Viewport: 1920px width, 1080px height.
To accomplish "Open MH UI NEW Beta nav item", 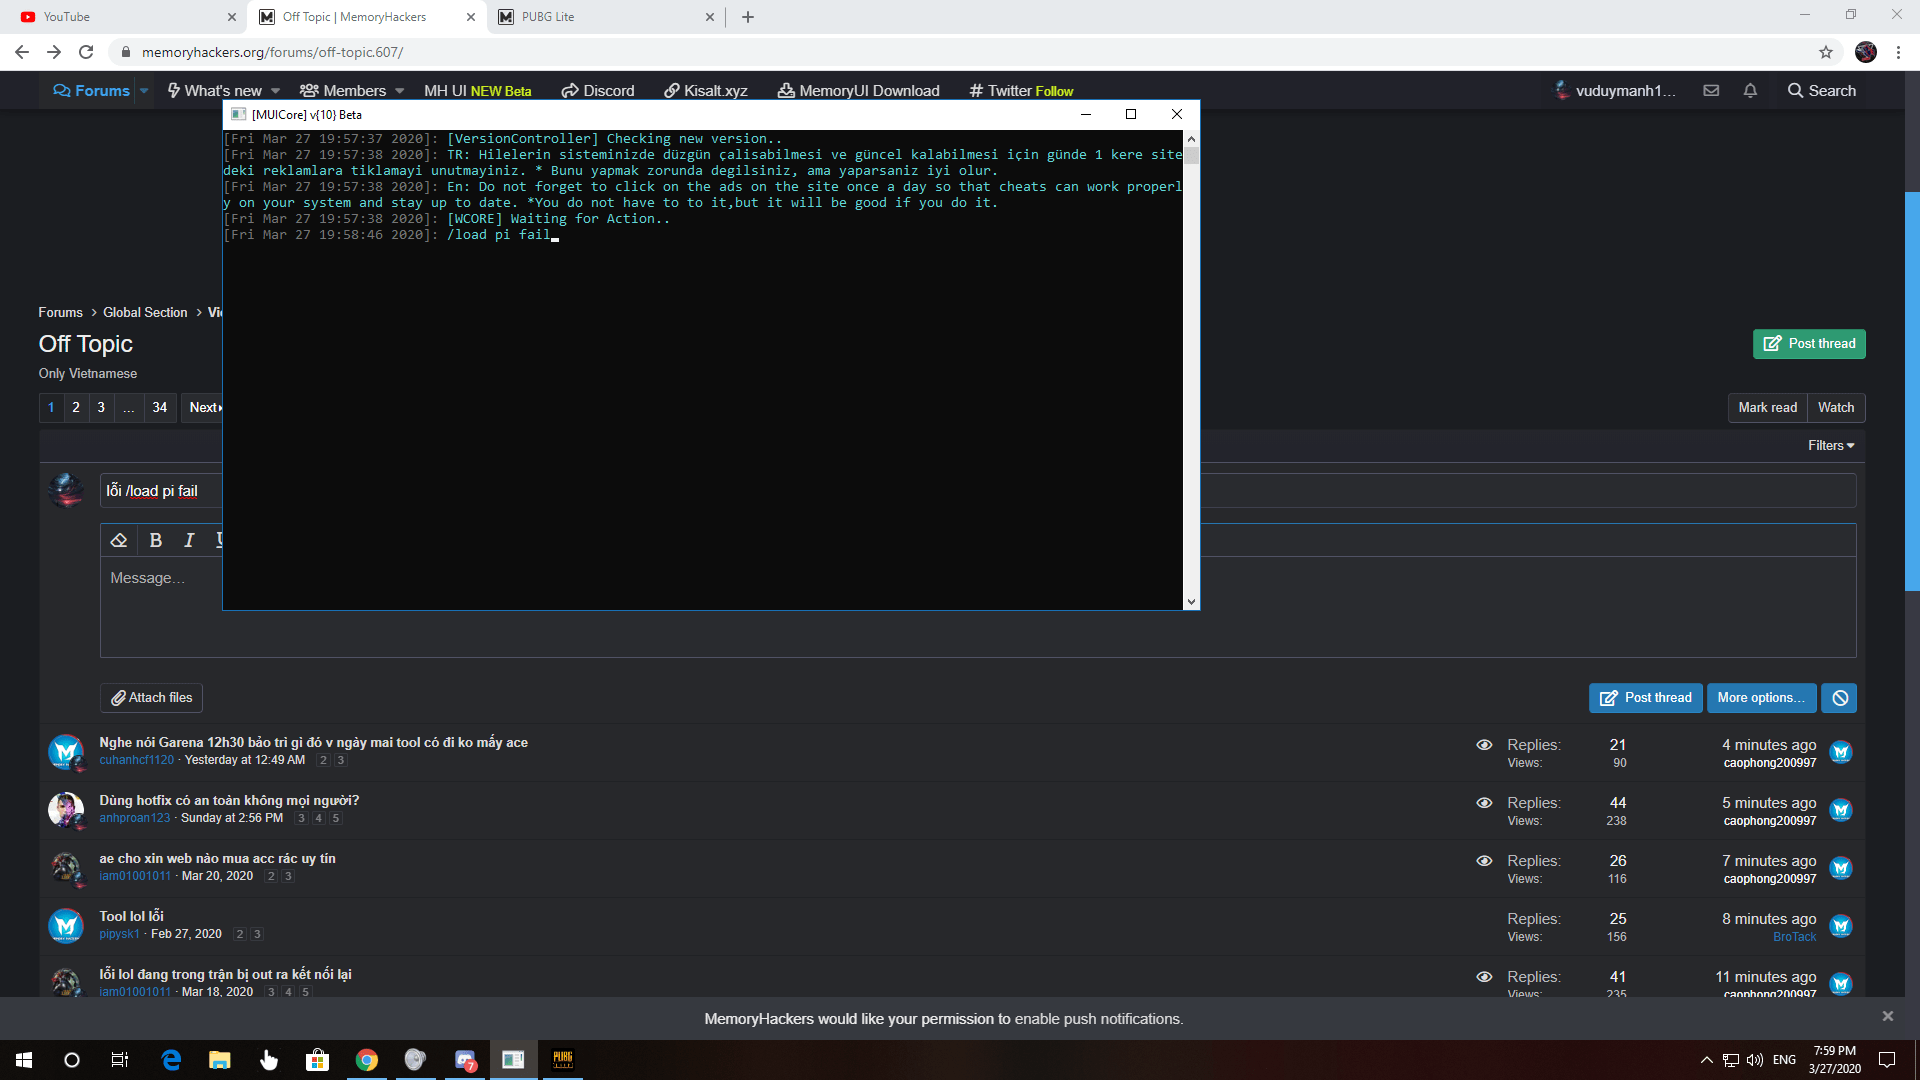I will [x=477, y=91].
